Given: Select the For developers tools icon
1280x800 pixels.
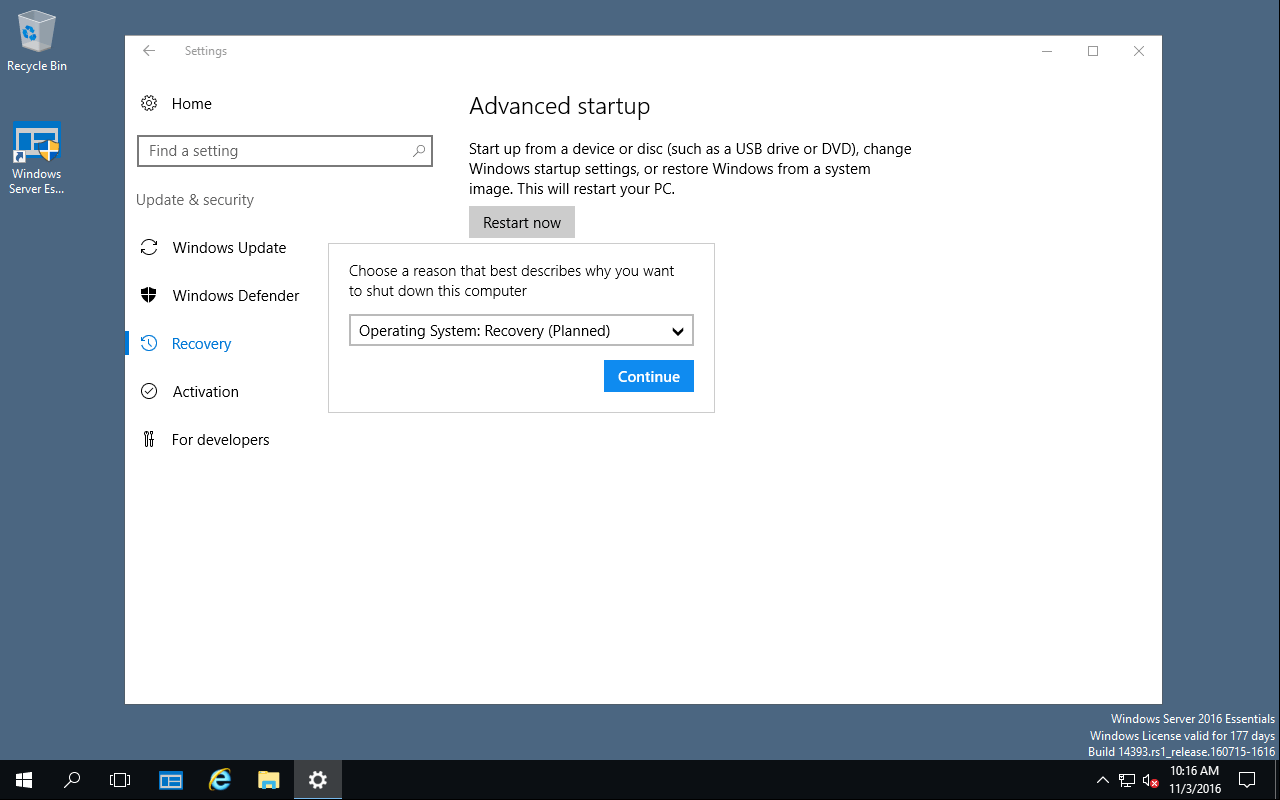Looking at the screenshot, I should click(x=149, y=439).
